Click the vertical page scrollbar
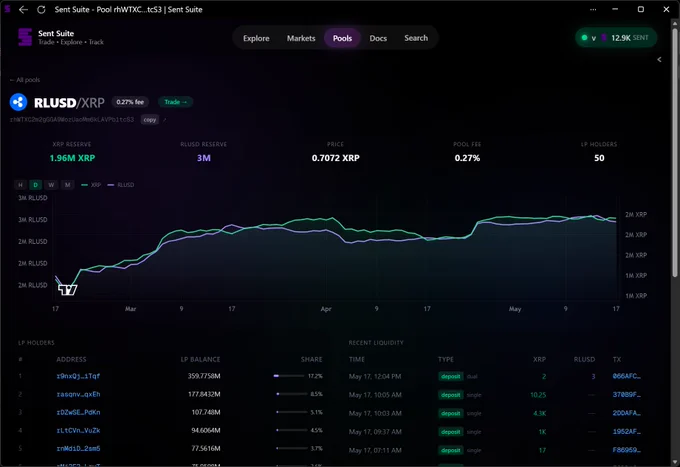 [674, 152]
